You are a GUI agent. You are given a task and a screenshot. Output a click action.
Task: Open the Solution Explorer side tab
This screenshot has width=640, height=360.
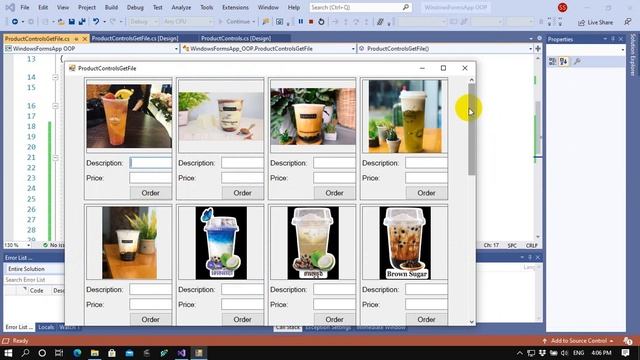[x=633, y=55]
